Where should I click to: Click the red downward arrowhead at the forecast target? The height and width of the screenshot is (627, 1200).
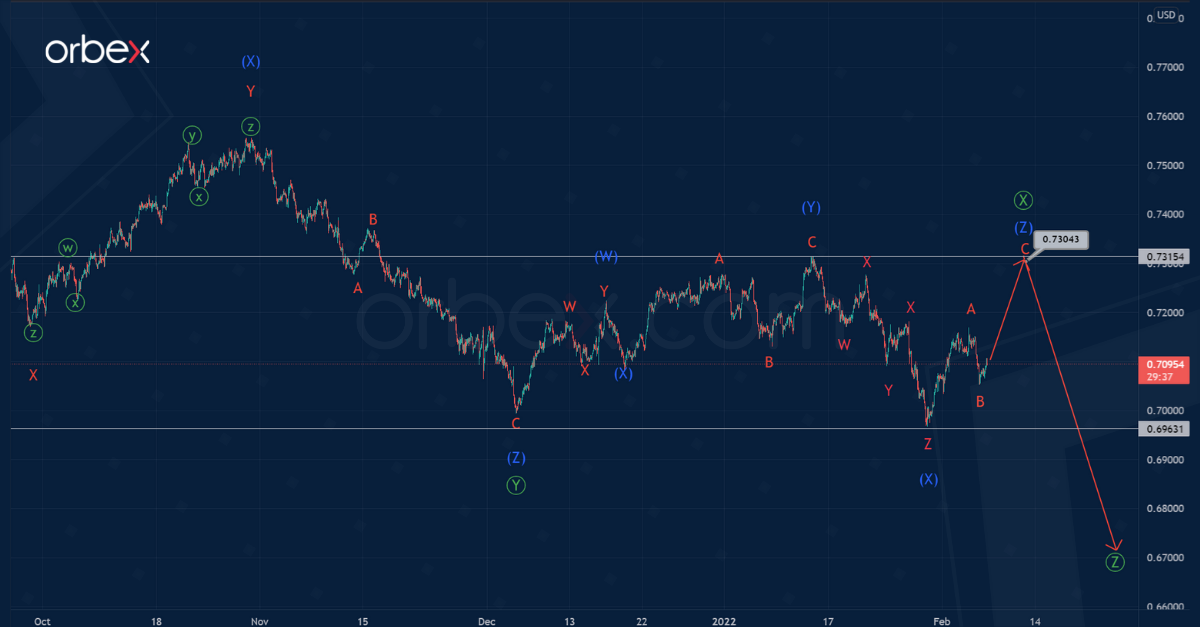1113,545
